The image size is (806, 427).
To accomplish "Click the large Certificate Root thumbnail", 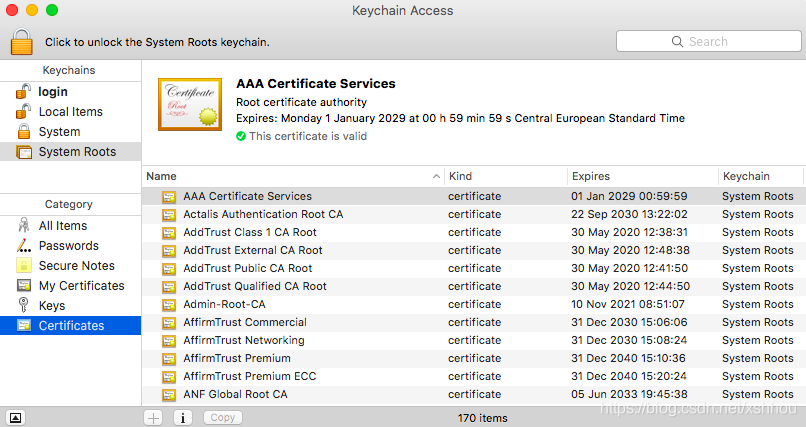I will pos(190,104).
